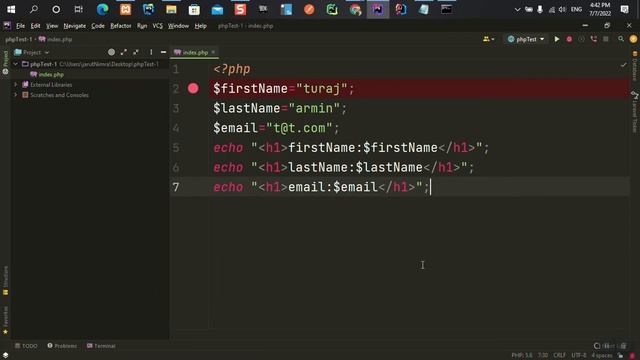The height and width of the screenshot is (360, 640).
Task: Open XAMPP from the taskbar
Action: (x=125, y=9)
